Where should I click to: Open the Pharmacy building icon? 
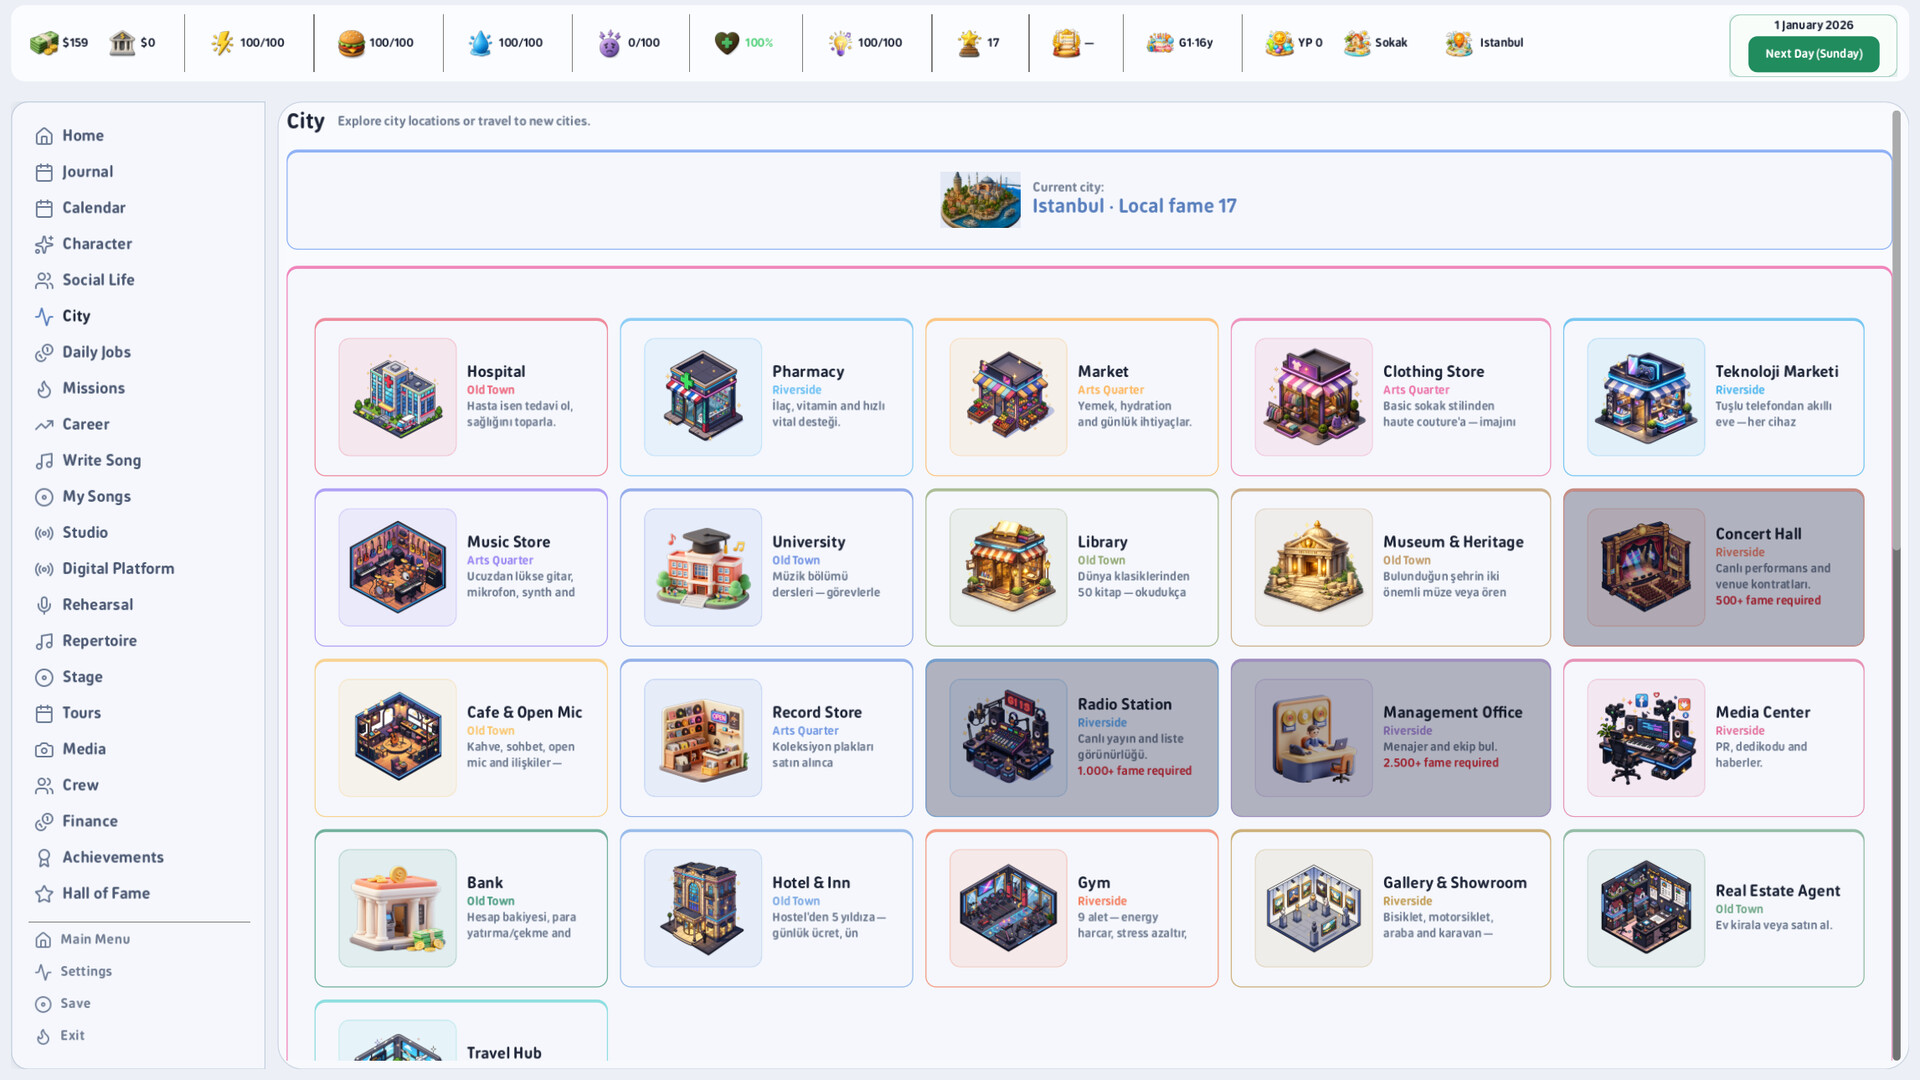(x=703, y=397)
